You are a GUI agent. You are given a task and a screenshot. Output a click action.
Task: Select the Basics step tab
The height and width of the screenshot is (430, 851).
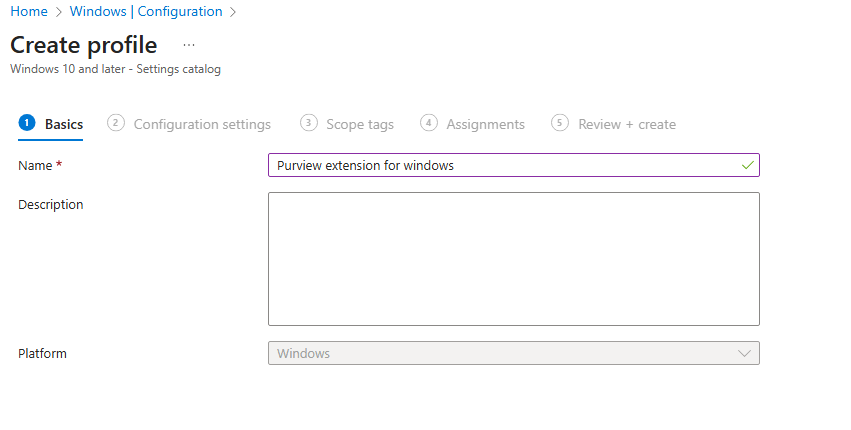point(51,124)
